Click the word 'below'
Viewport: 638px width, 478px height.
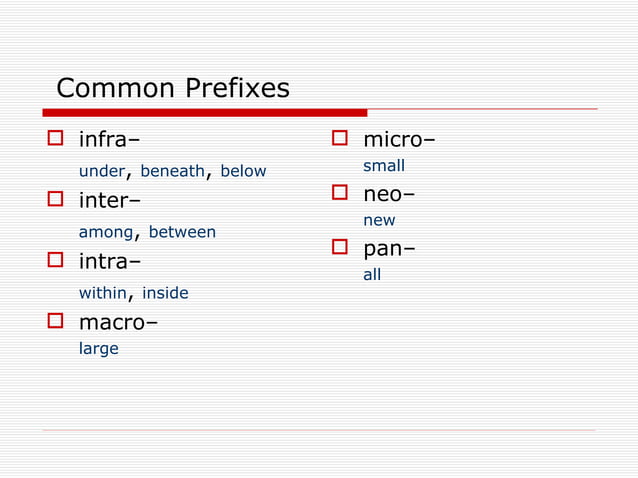[243, 171]
